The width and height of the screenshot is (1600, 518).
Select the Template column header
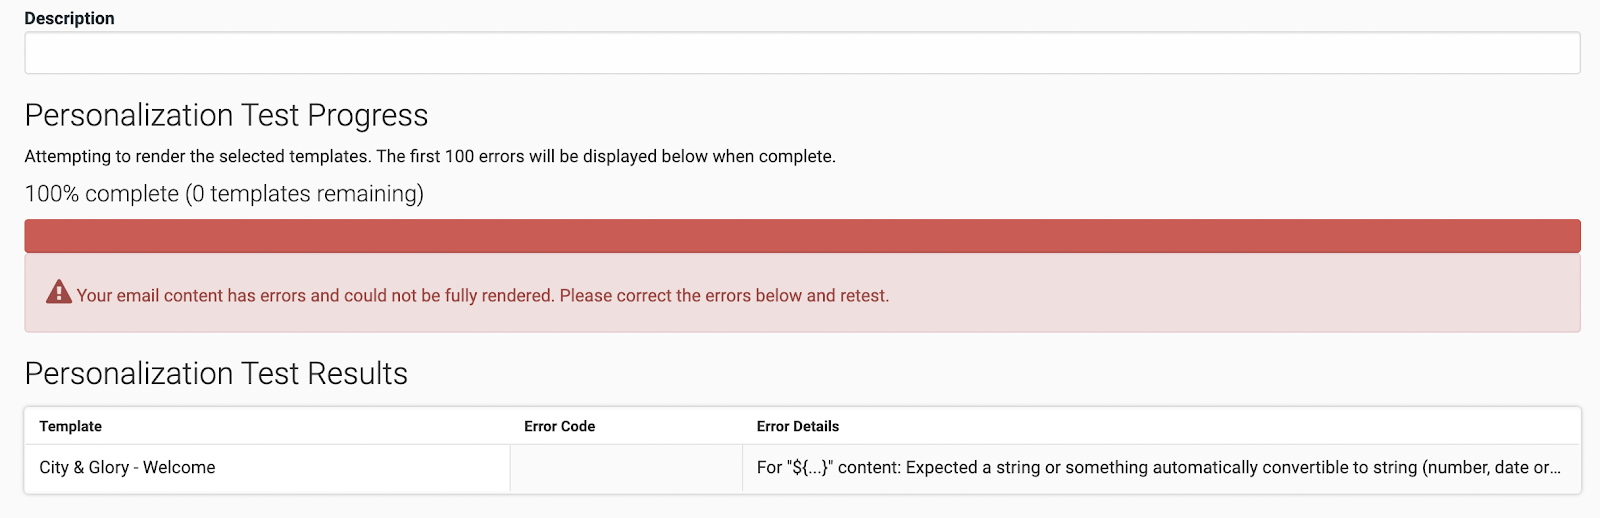point(70,426)
